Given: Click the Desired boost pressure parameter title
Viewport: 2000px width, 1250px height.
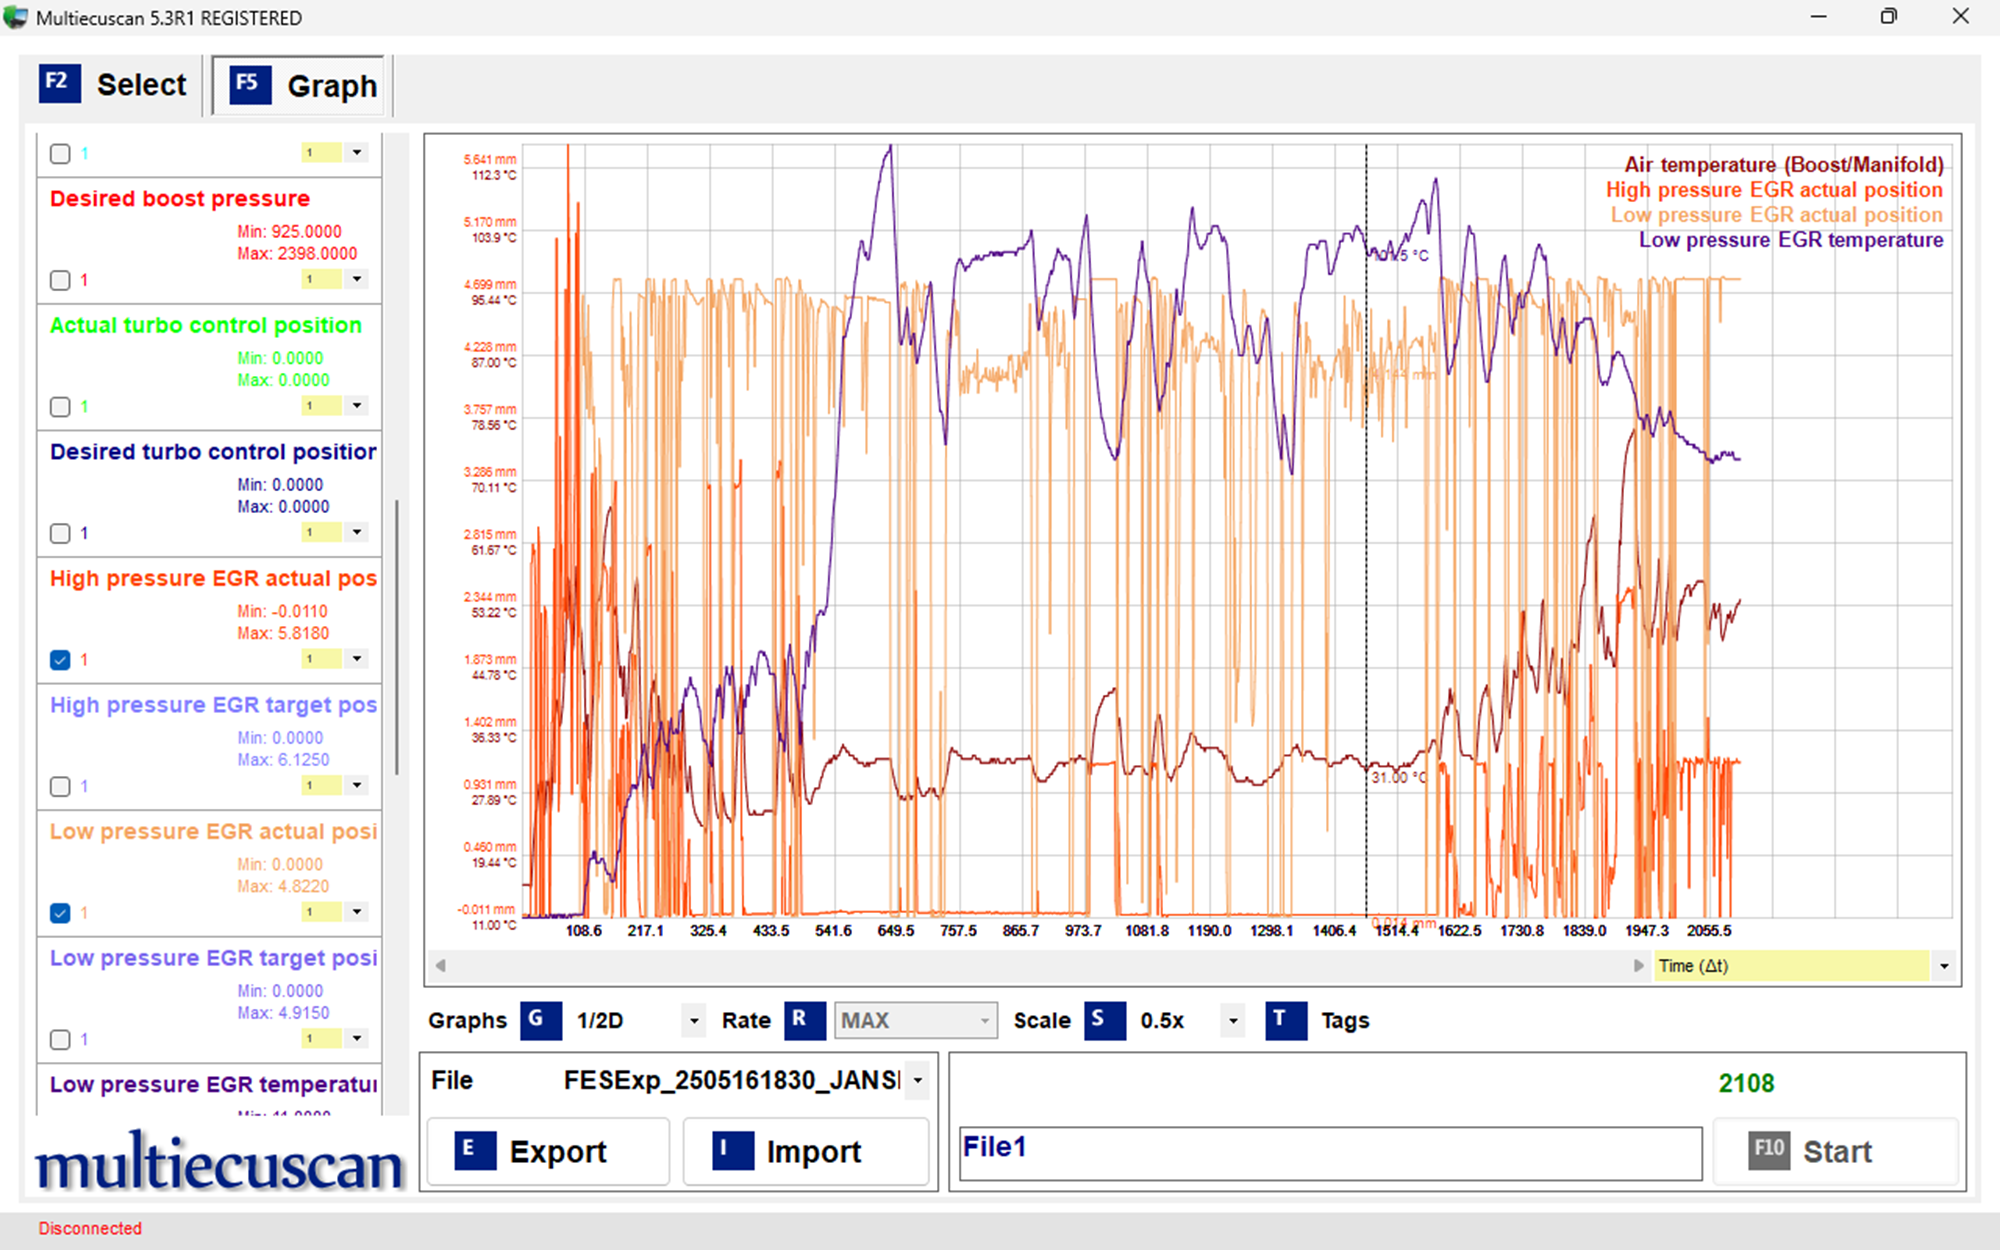Looking at the screenshot, I should tap(180, 199).
